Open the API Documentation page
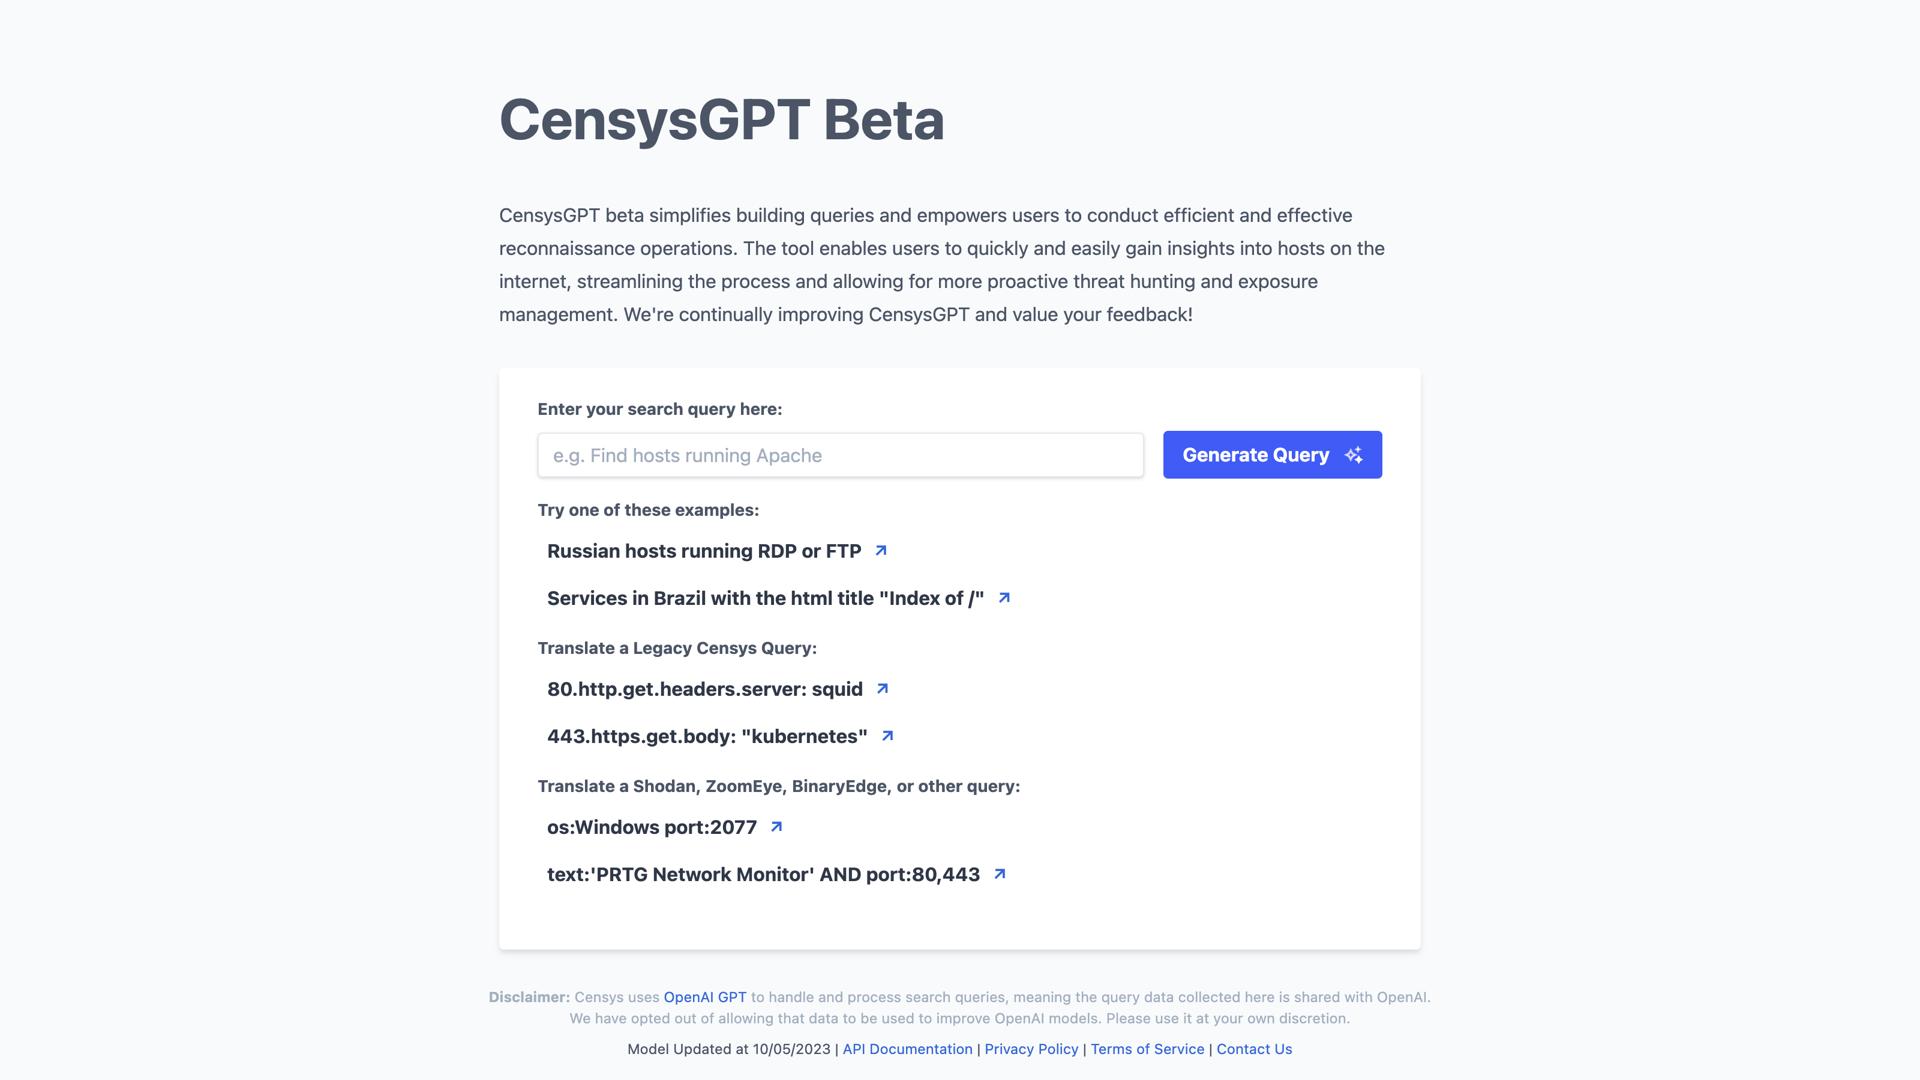 click(x=906, y=1049)
